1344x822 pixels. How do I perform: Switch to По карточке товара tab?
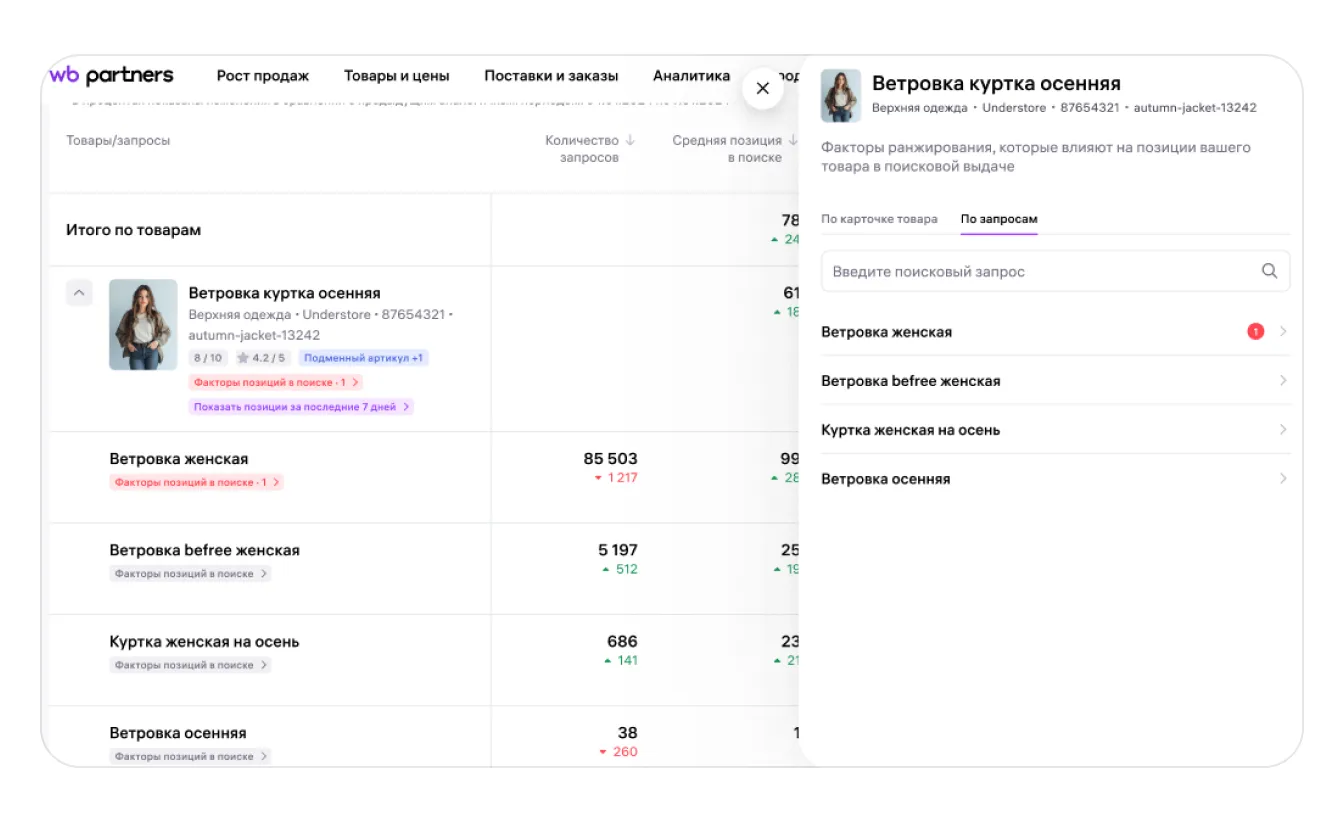coord(879,219)
